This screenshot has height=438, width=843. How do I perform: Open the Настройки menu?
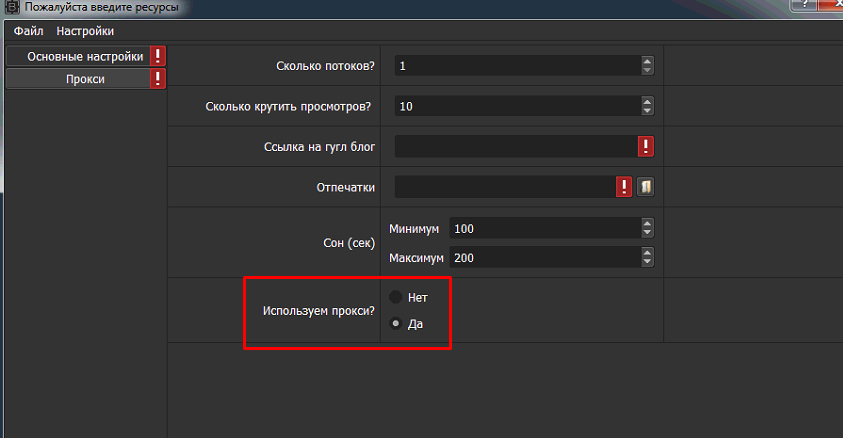coord(85,31)
